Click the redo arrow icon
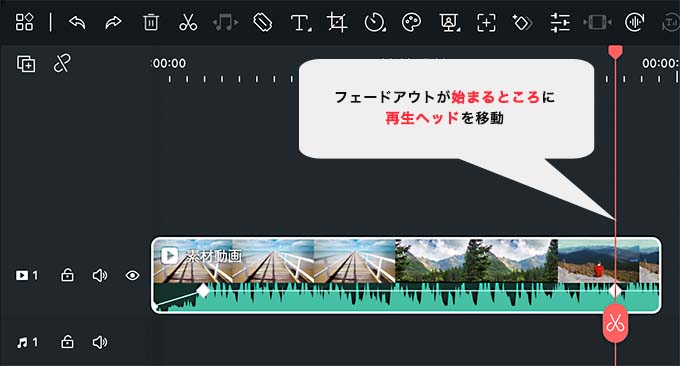Image resolution: width=680 pixels, height=366 pixels. tap(114, 22)
